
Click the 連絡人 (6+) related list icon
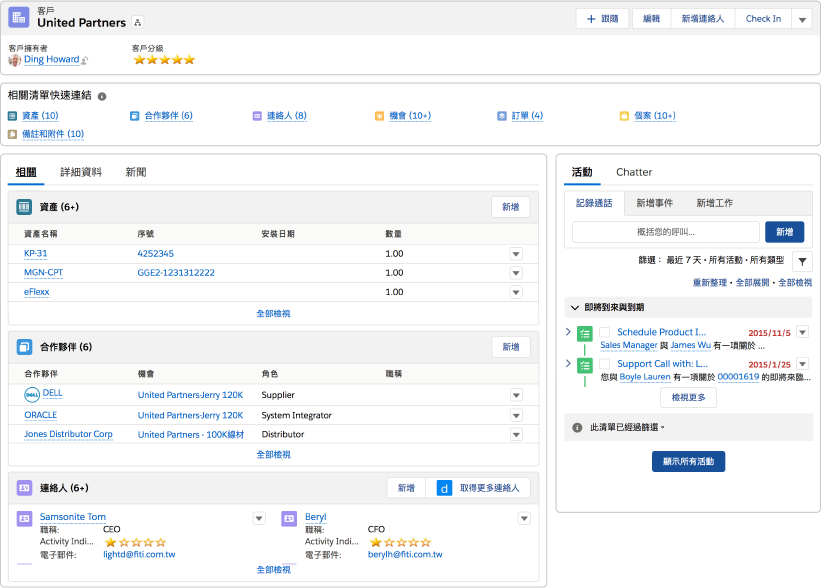(x=25, y=488)
